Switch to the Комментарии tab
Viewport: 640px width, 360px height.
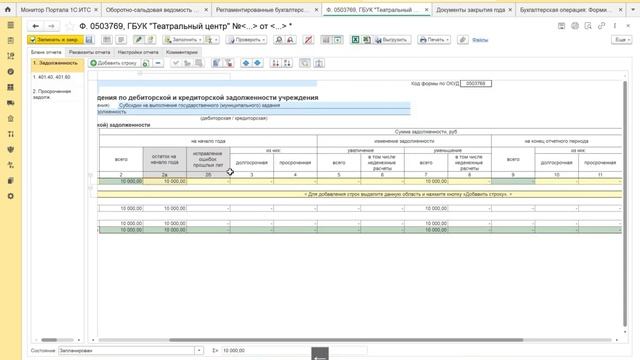(x=182, y=52)
